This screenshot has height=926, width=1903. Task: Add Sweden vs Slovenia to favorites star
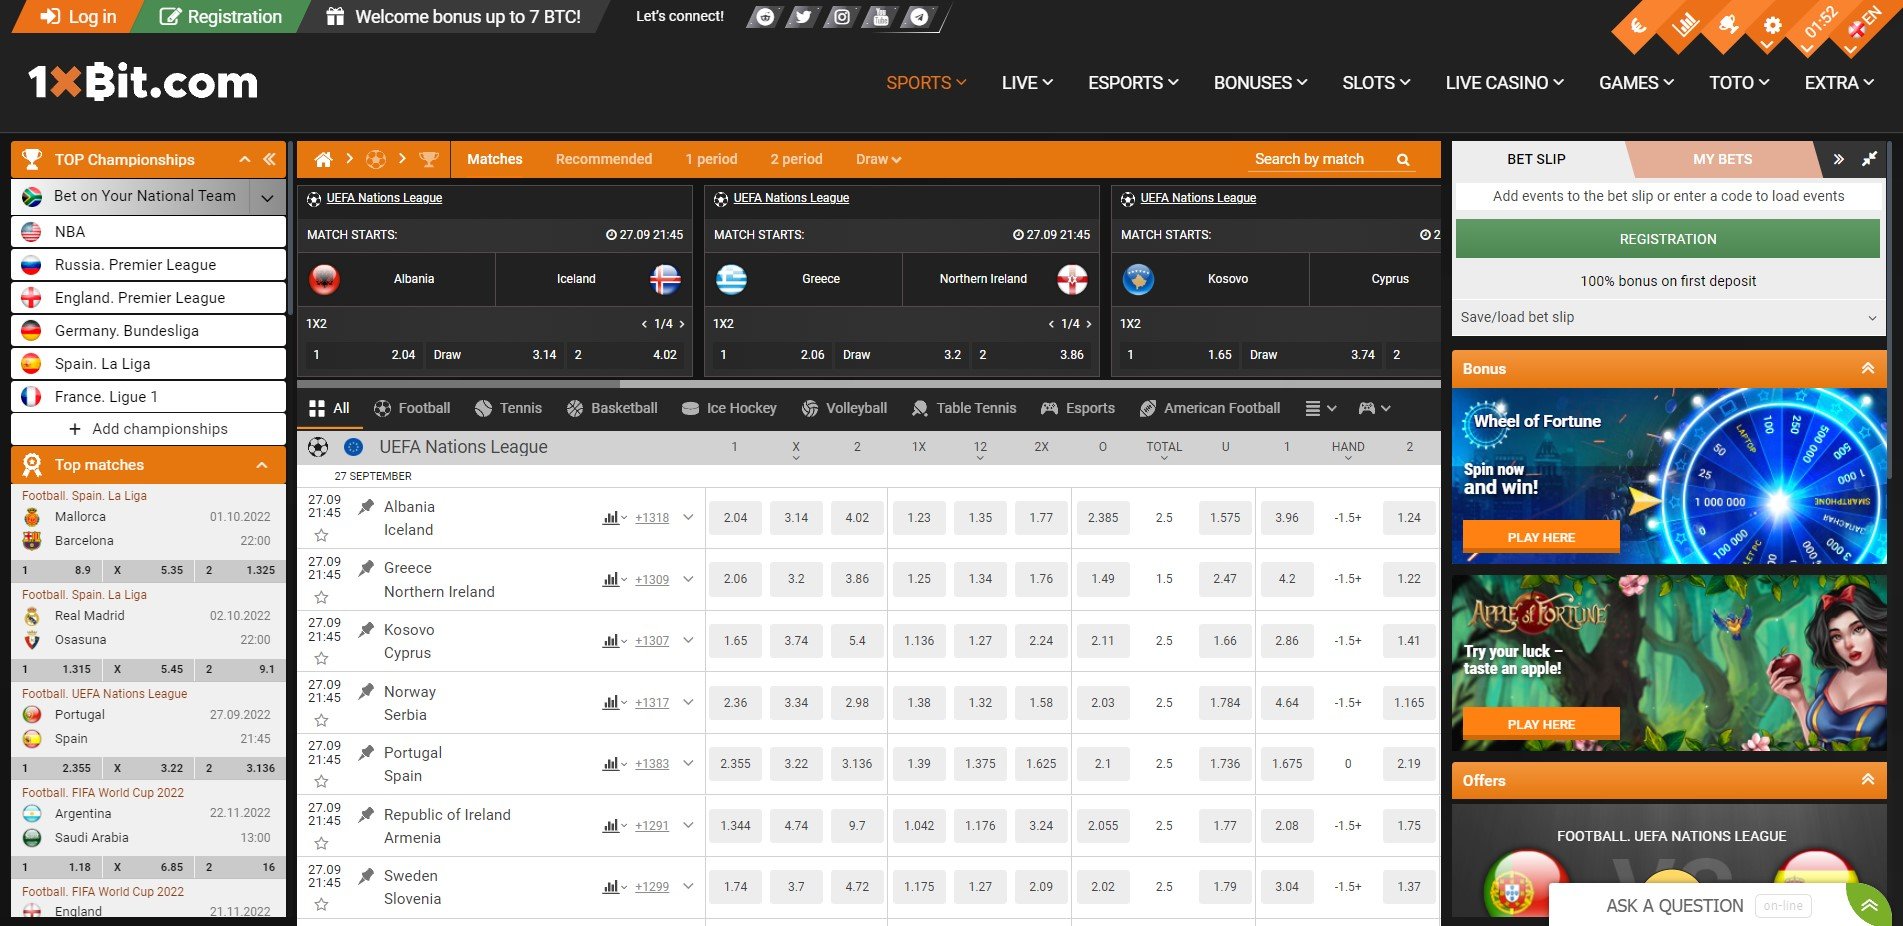pos(321,904)
